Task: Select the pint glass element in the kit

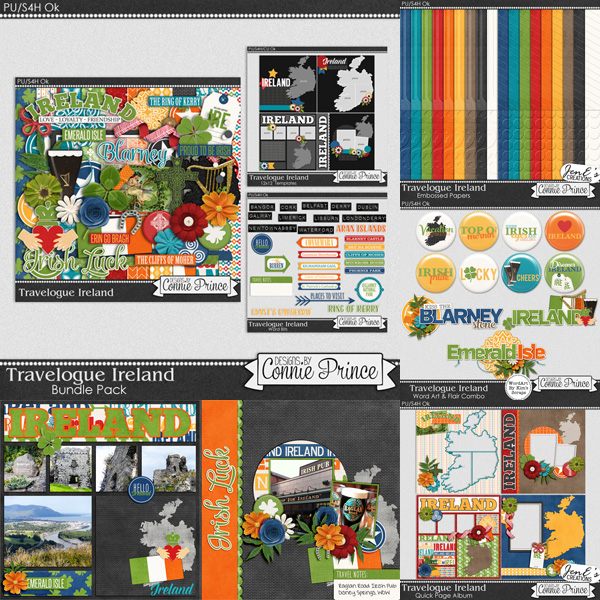Action: [x=64, y=174]
